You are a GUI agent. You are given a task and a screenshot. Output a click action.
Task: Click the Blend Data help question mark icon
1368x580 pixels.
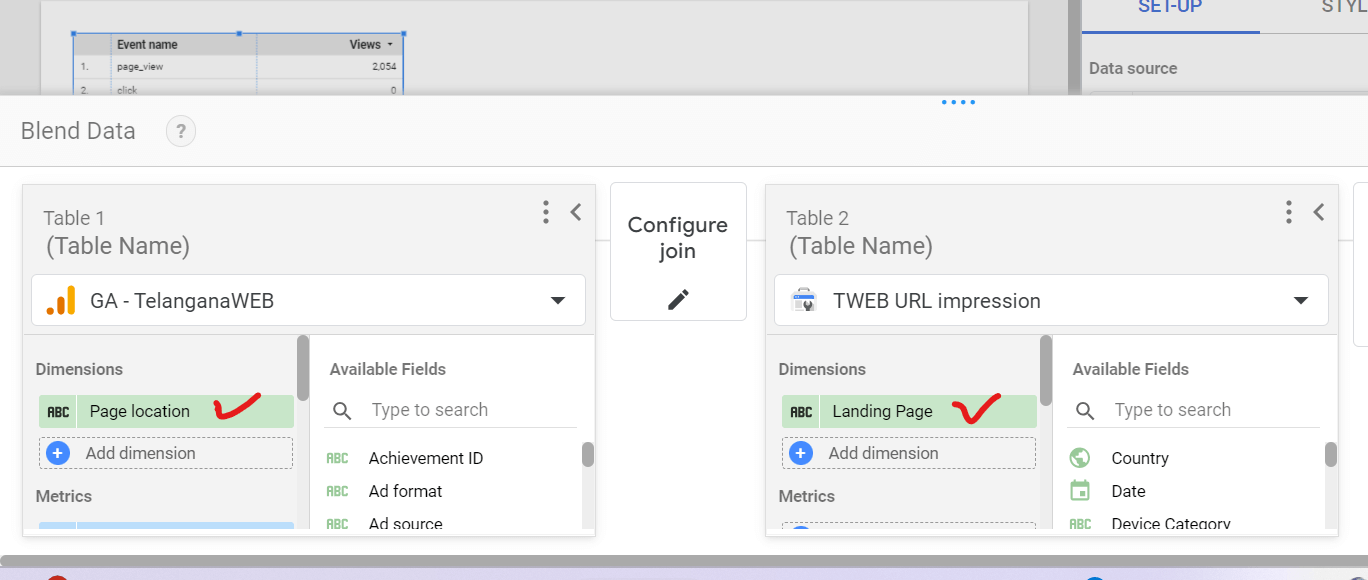coord(181,131)
